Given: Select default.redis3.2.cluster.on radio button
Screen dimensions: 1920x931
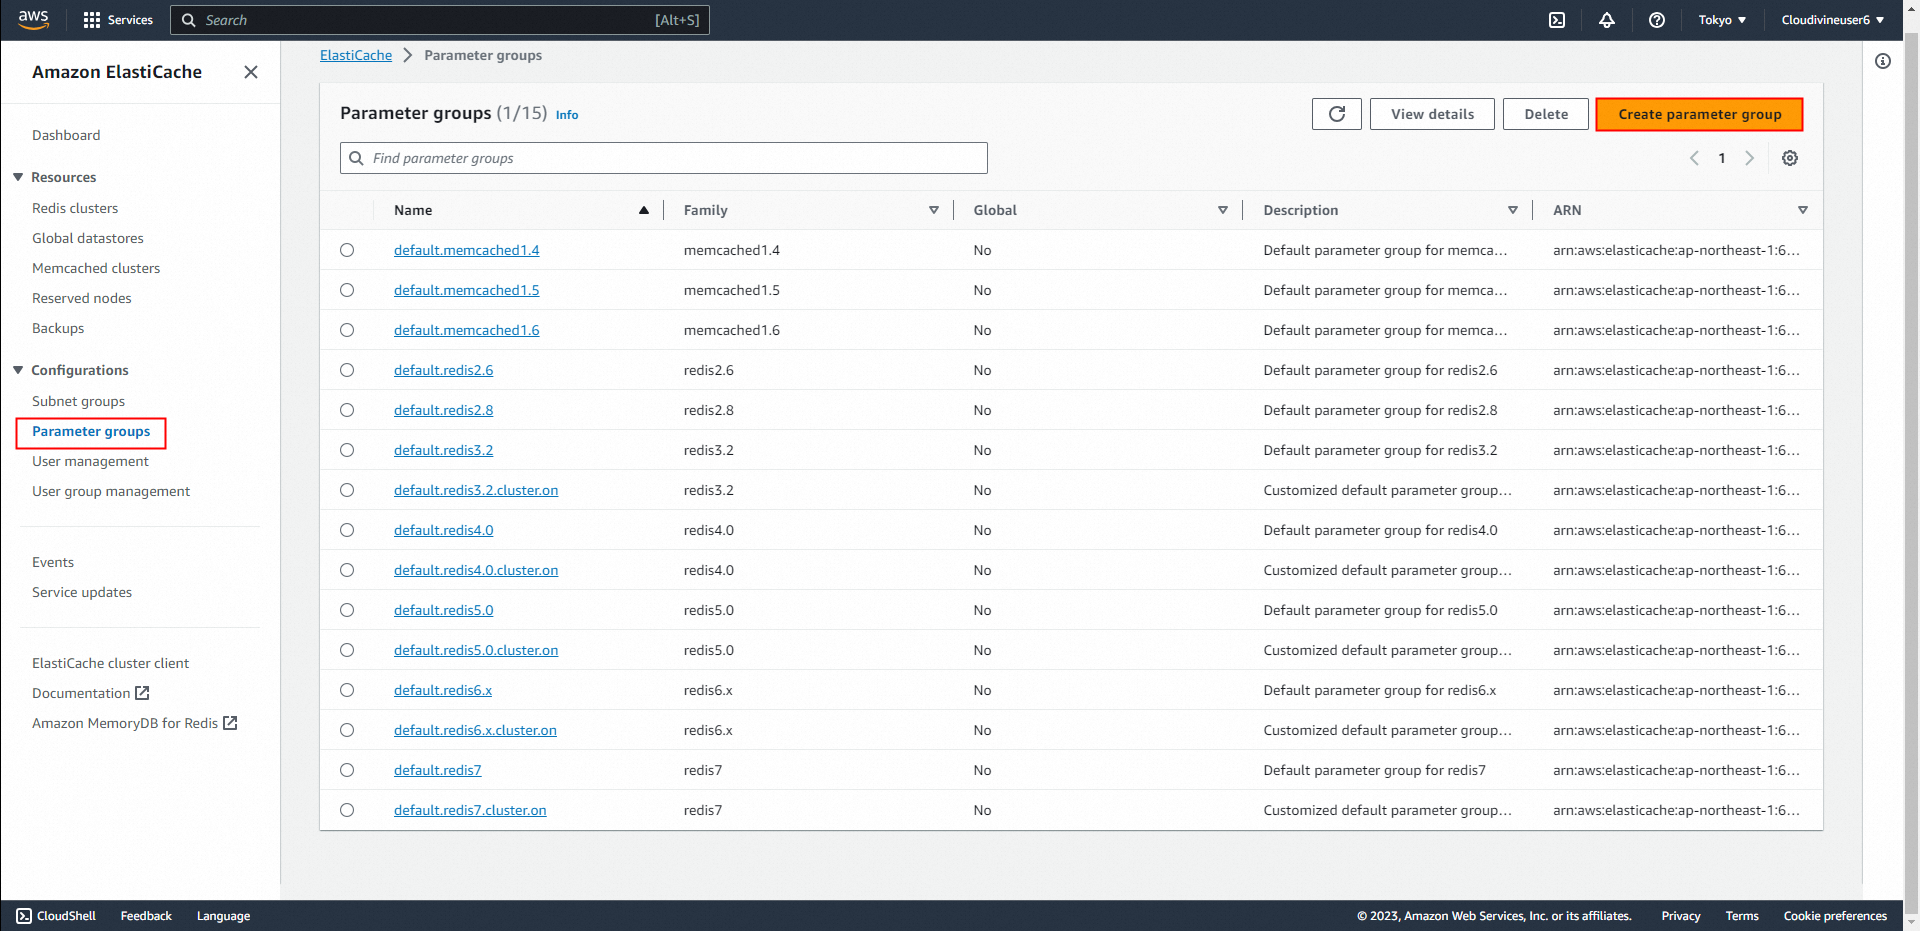Looking at the screenshot, I should 347,490.
